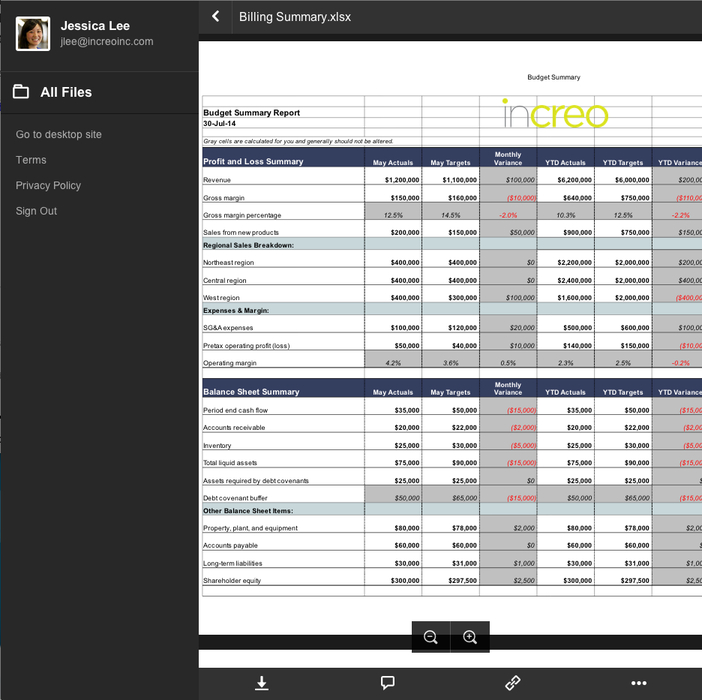Click the jlee@increoinc.com email address
Screen dimensions: 702x700
107,42
